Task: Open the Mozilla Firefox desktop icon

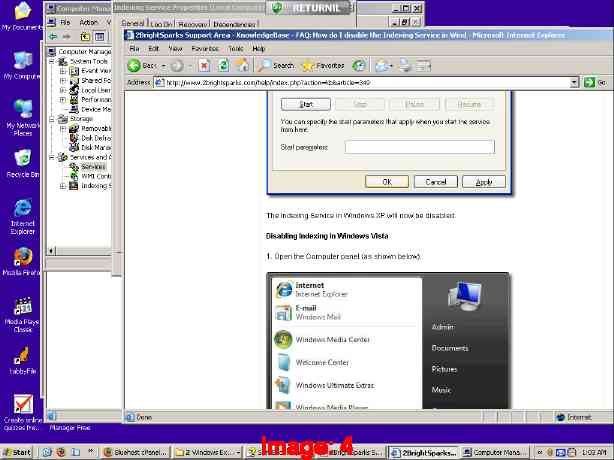Action: click(22, 261)
